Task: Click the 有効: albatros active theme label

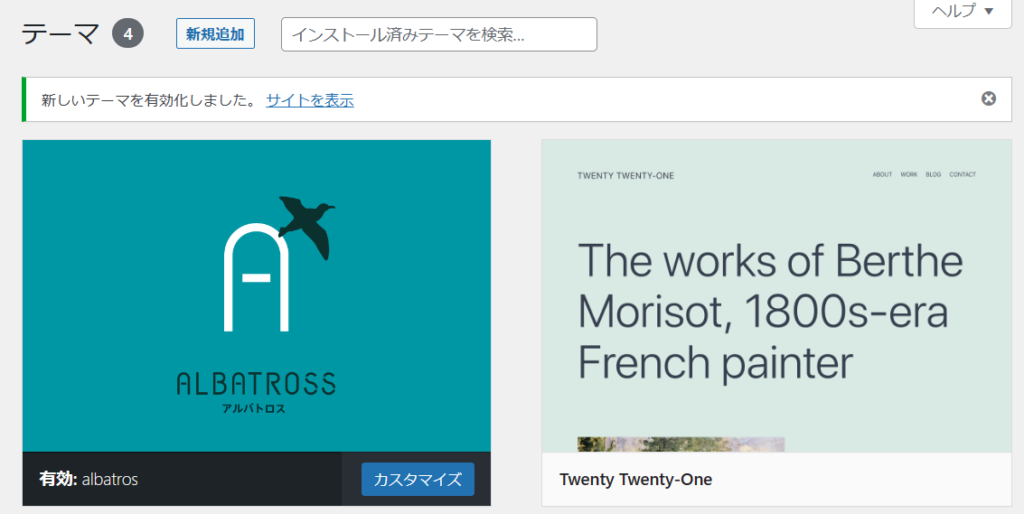Action: [x=89, y=479]
